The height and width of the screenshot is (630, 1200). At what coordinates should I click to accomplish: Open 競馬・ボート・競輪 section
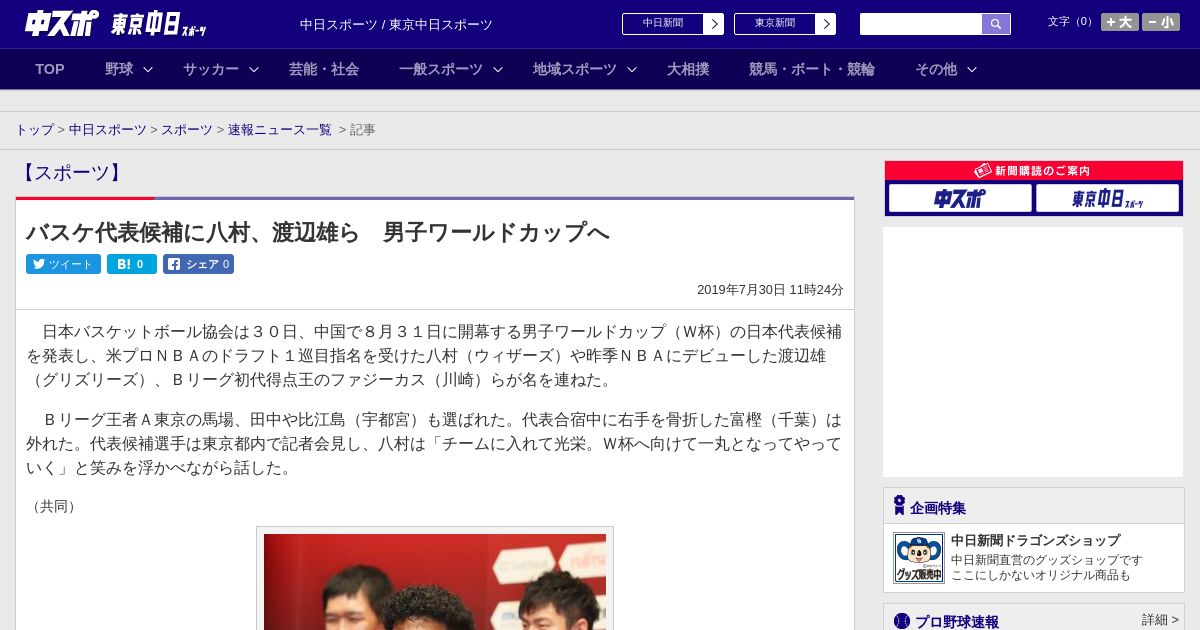(812, 69)
